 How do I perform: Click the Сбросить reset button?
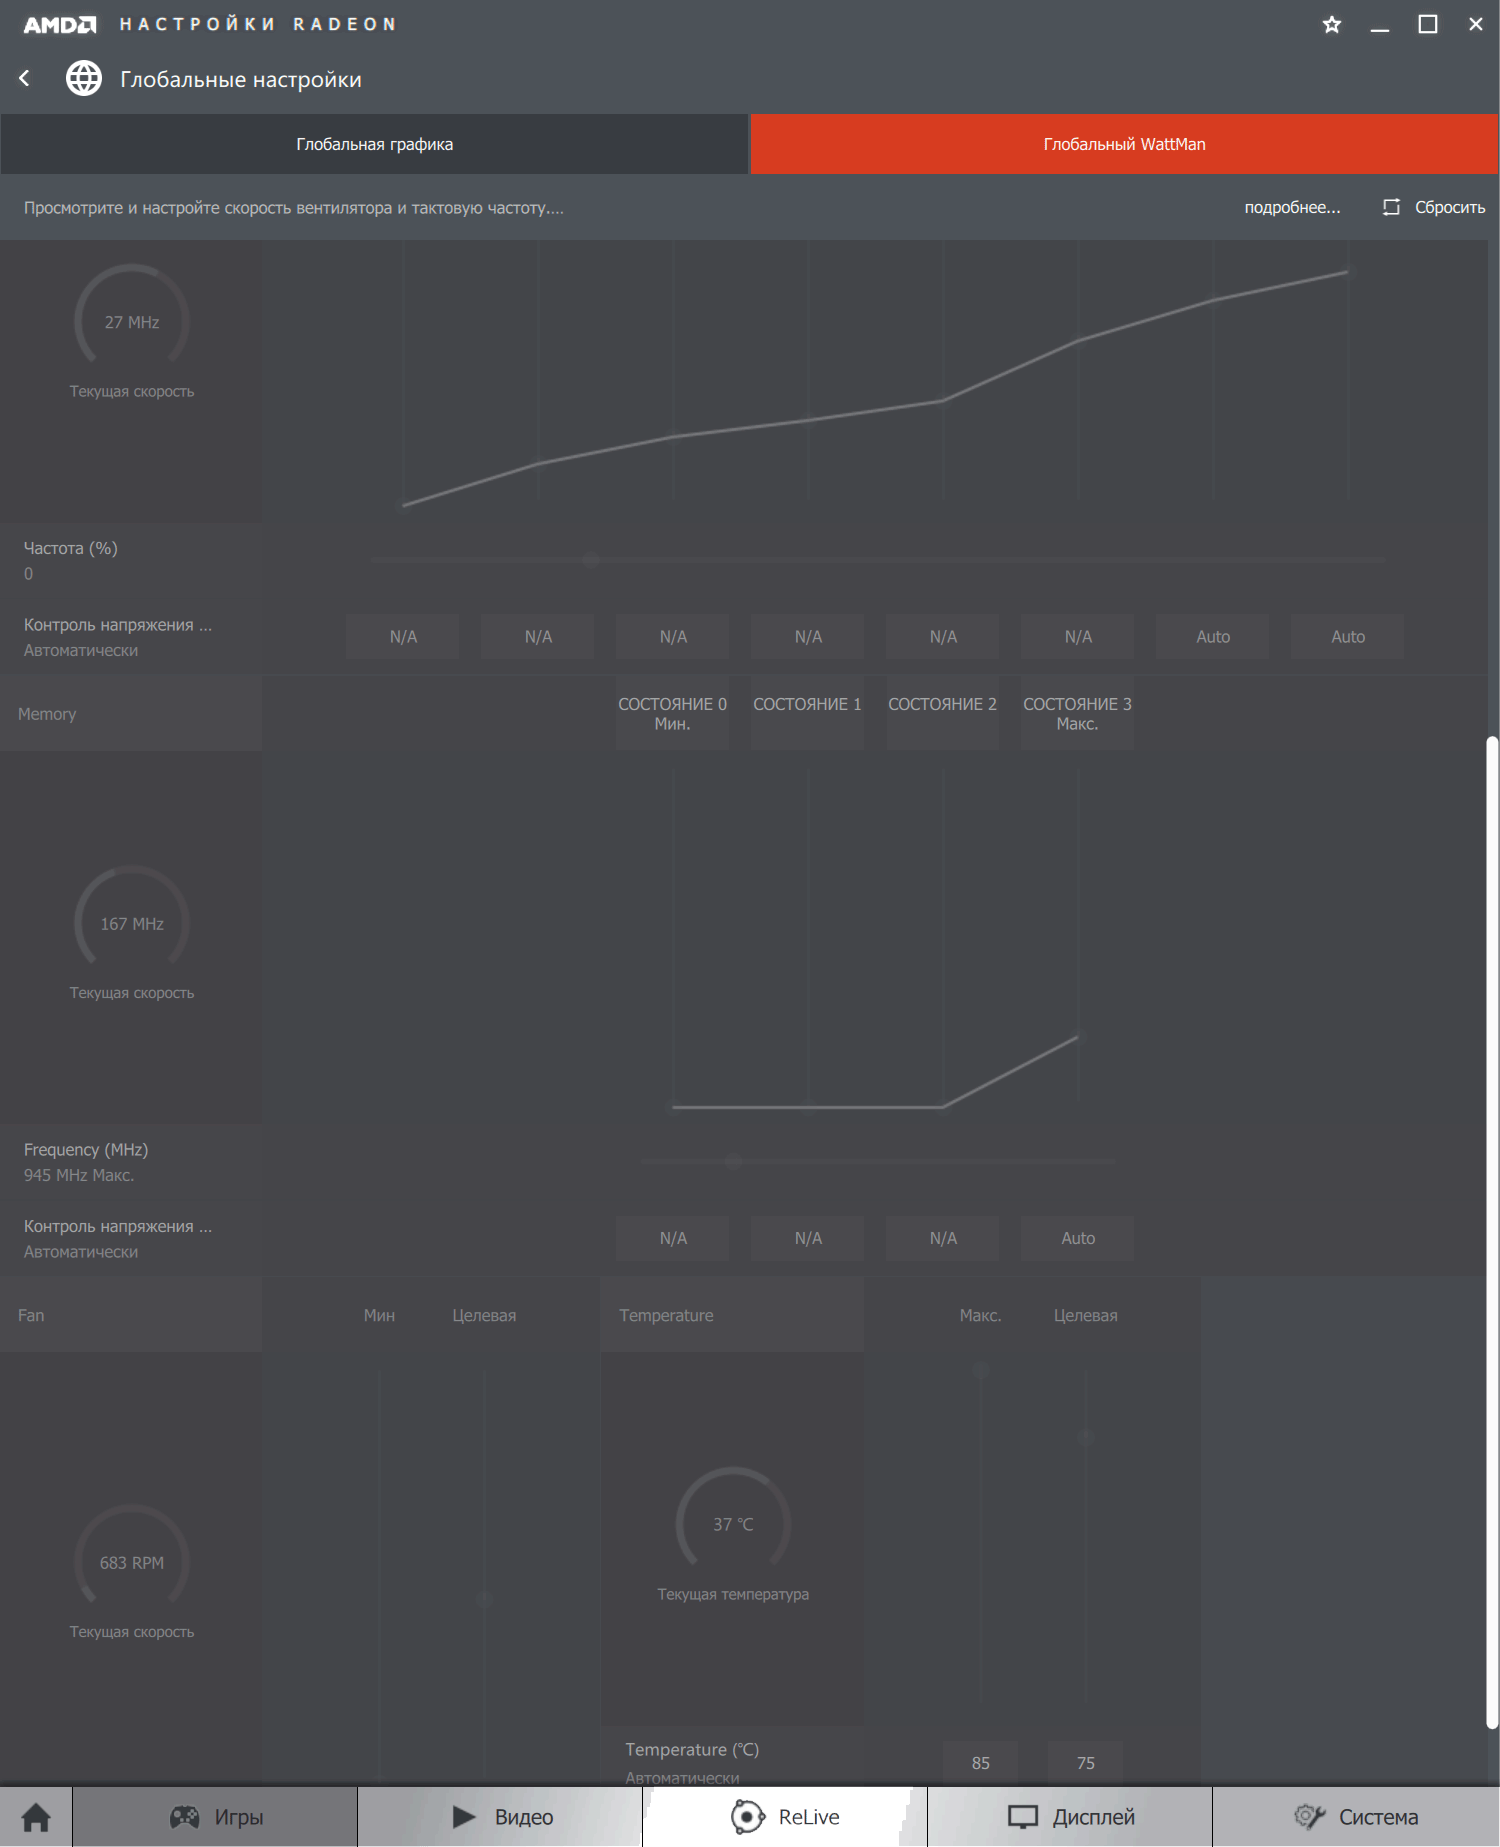[1434, 207]
